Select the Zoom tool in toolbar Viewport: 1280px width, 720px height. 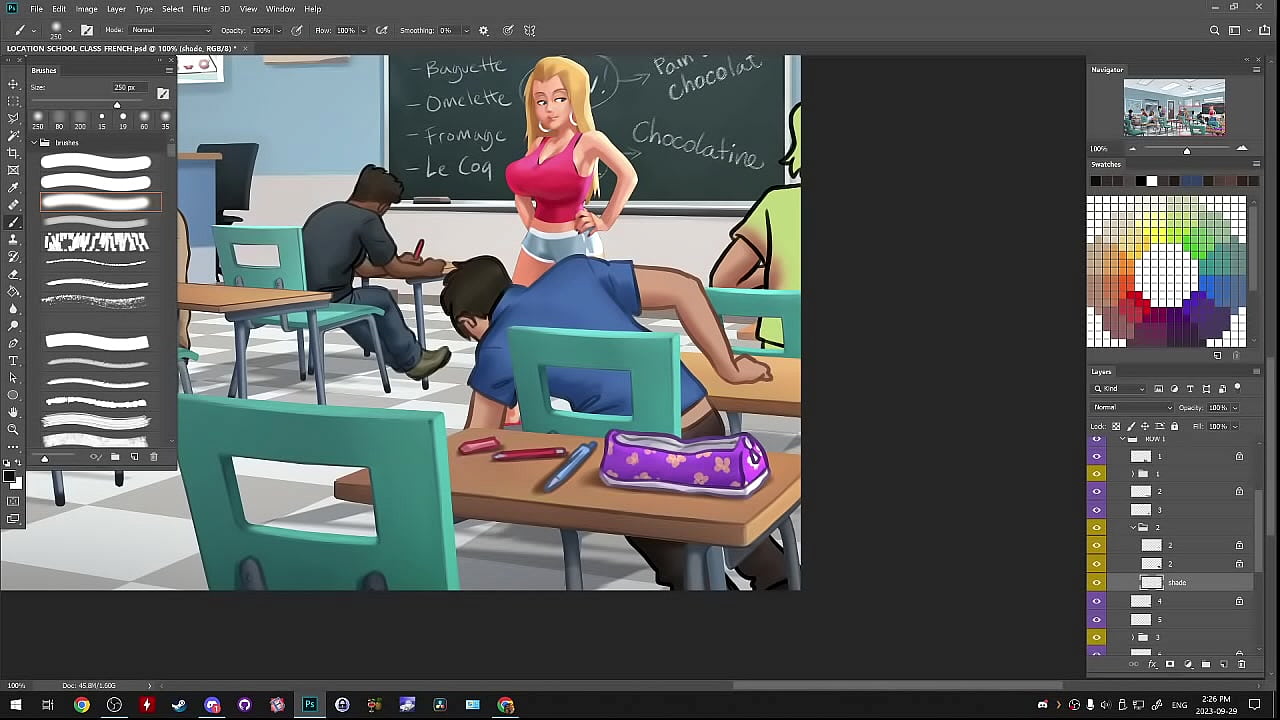[13, 430]
